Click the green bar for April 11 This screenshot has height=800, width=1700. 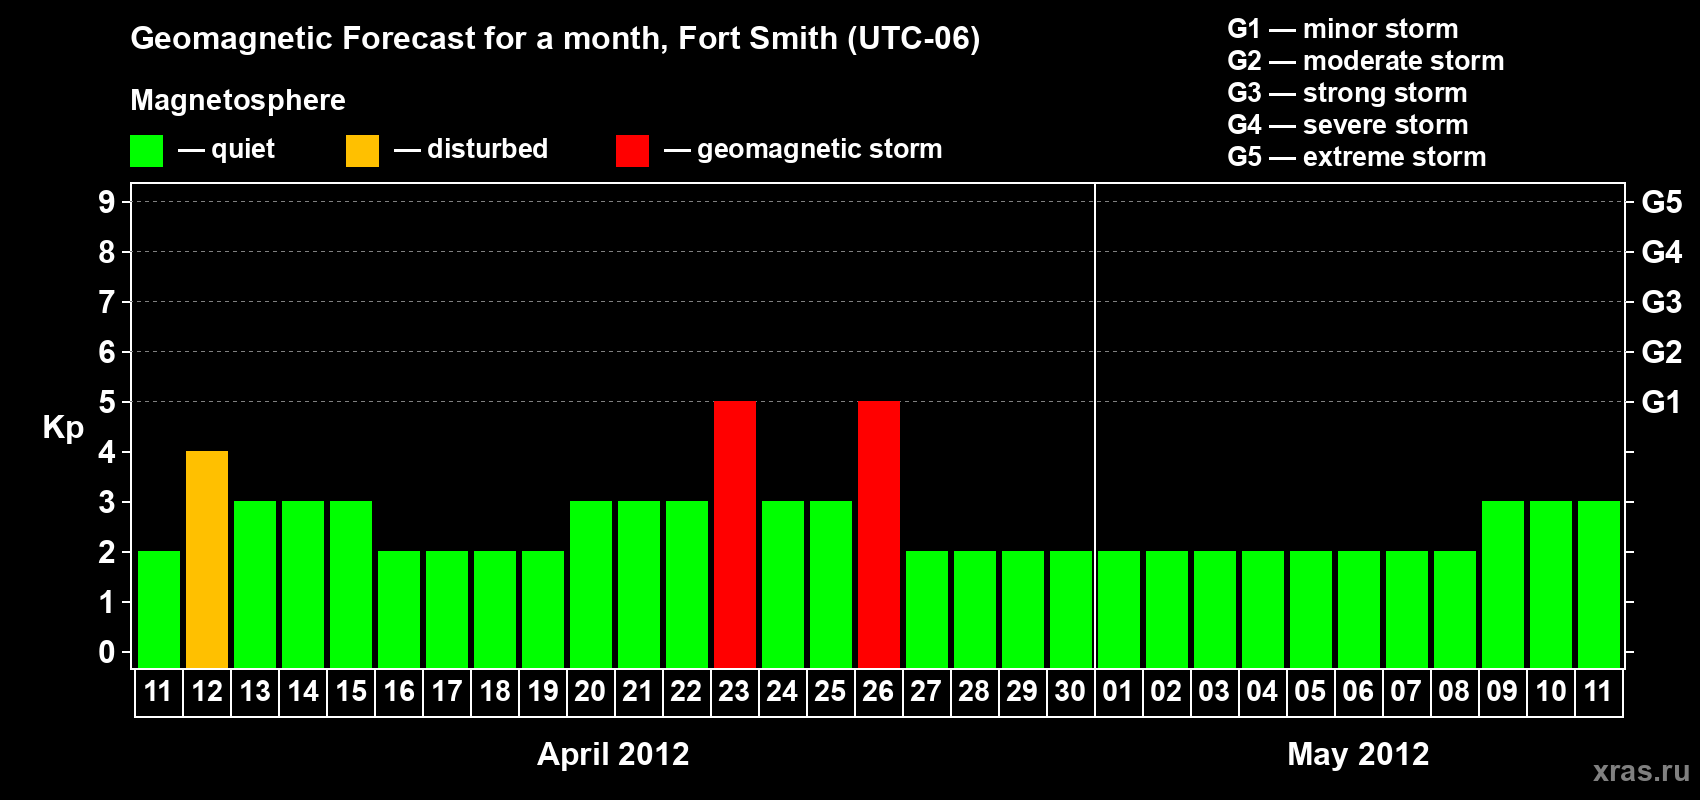(159, 609)
